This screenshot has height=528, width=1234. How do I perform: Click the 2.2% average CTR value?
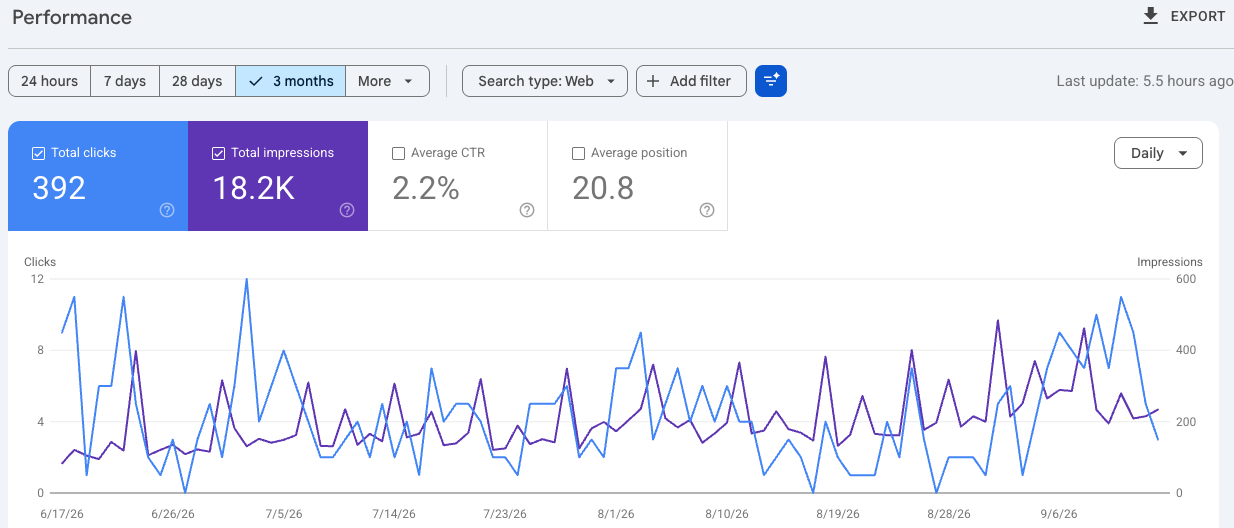tap(426, 188)
